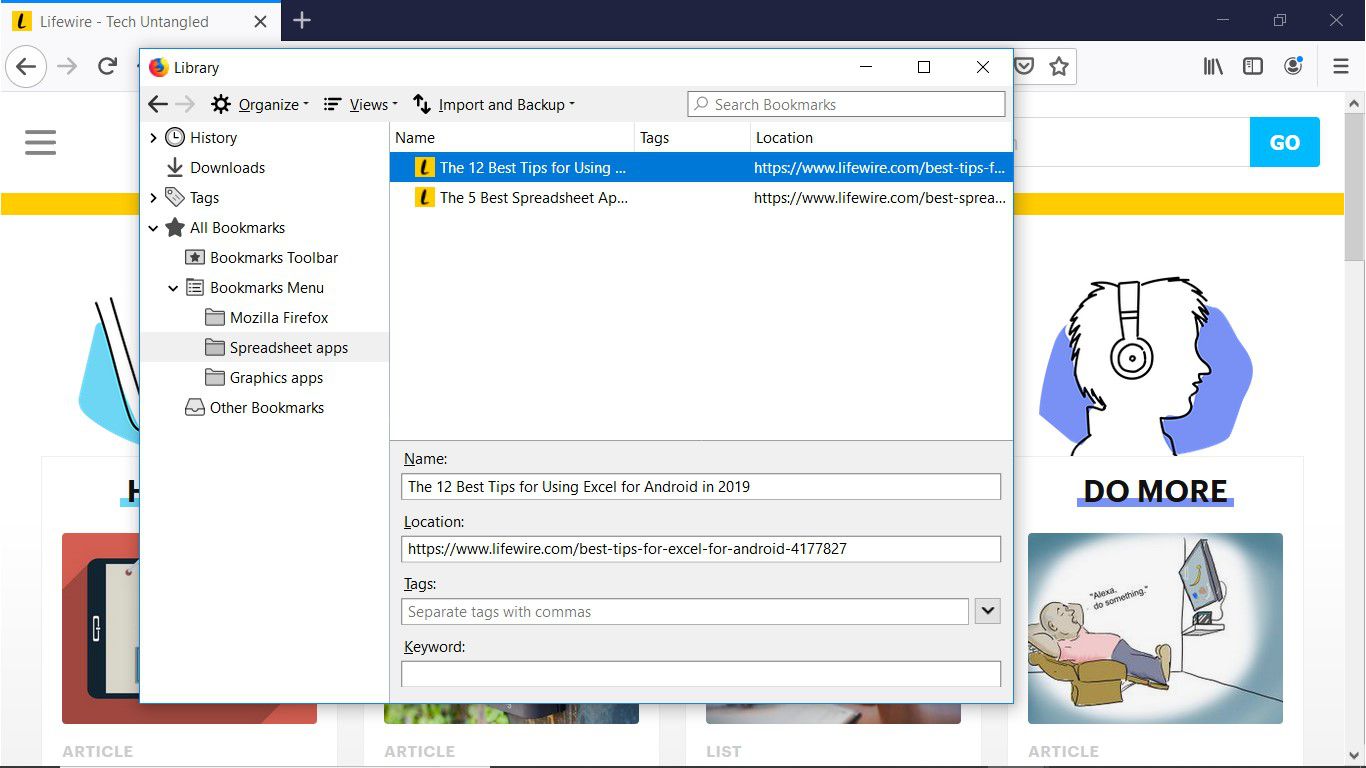Click the Search Bookmarks field

click(x=846, y=104)
